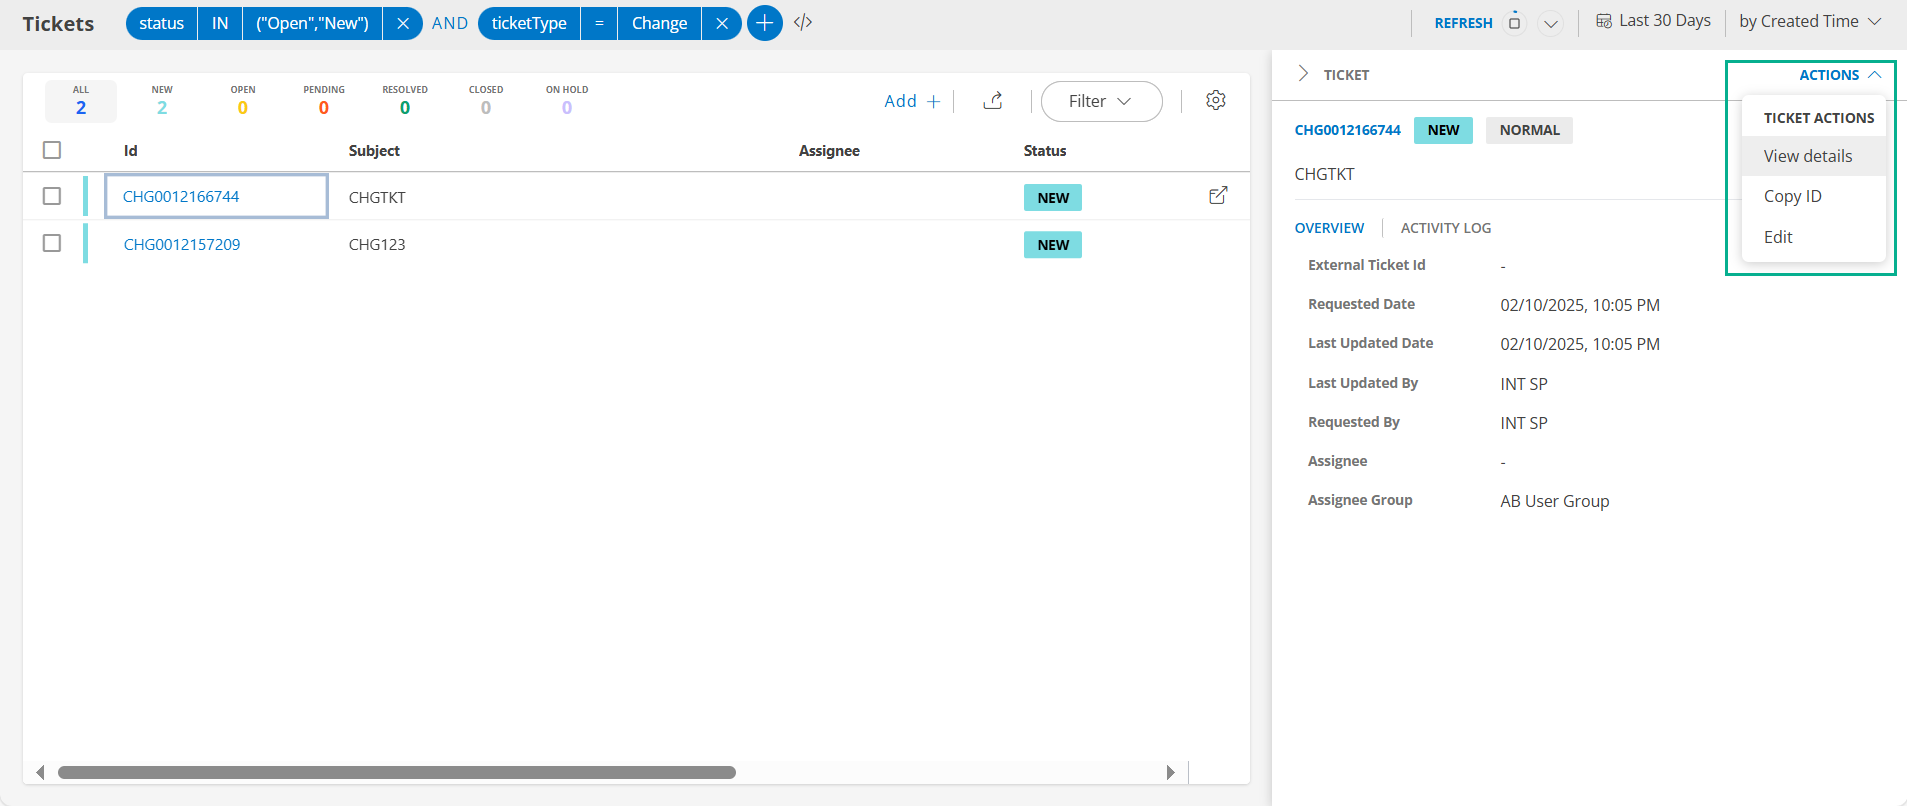Image resolution: width=1907 pixels, height=806 pixels.
Task: Remove the status filter chip
Action: tap(403, 23)
